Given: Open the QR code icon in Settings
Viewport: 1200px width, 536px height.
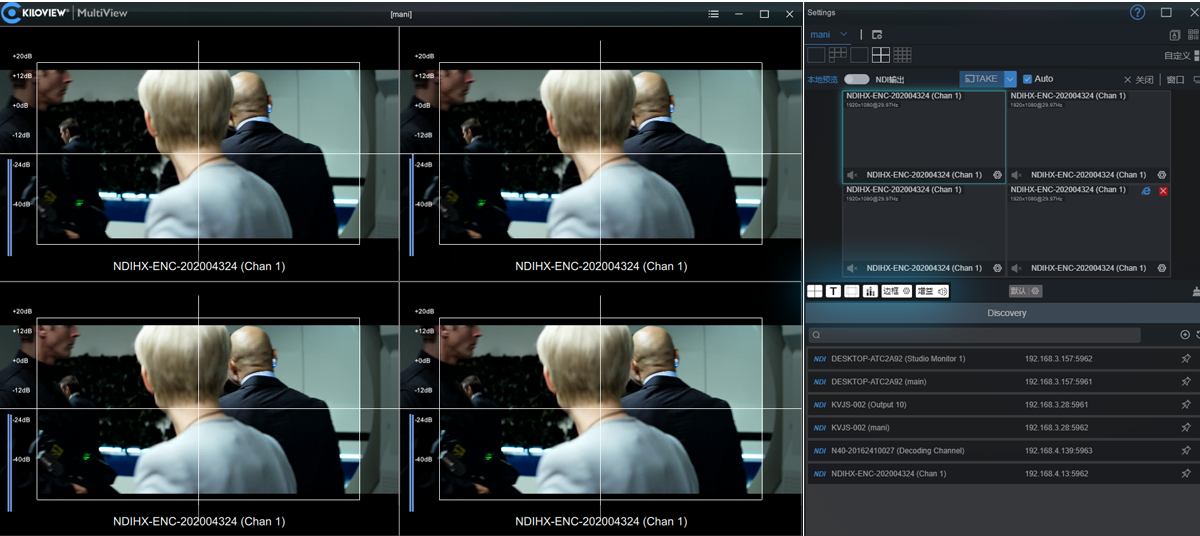Looking at the screenshot, I should point(1192,35).
